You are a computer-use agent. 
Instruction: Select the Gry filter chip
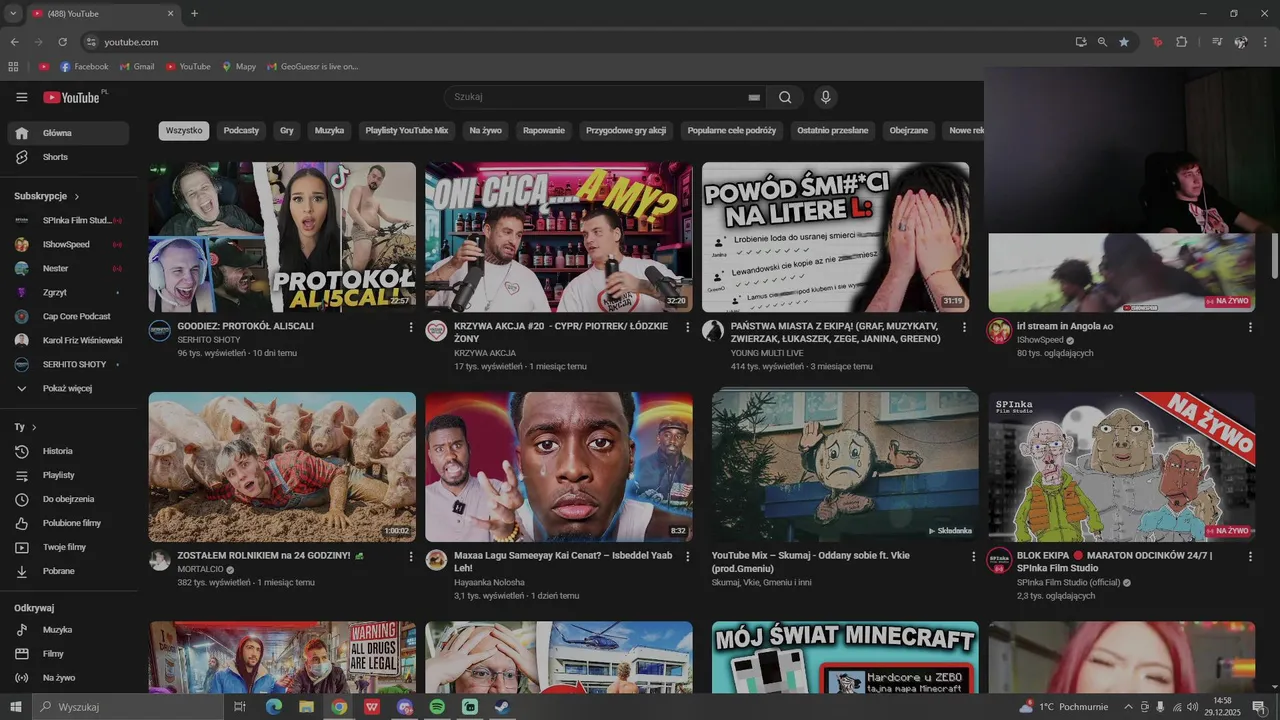pyautogui.click(x=287, y=131)
